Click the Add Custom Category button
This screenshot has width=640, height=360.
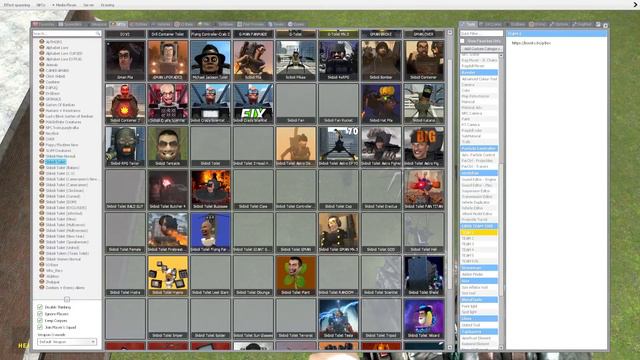click(x=482, y=49)
